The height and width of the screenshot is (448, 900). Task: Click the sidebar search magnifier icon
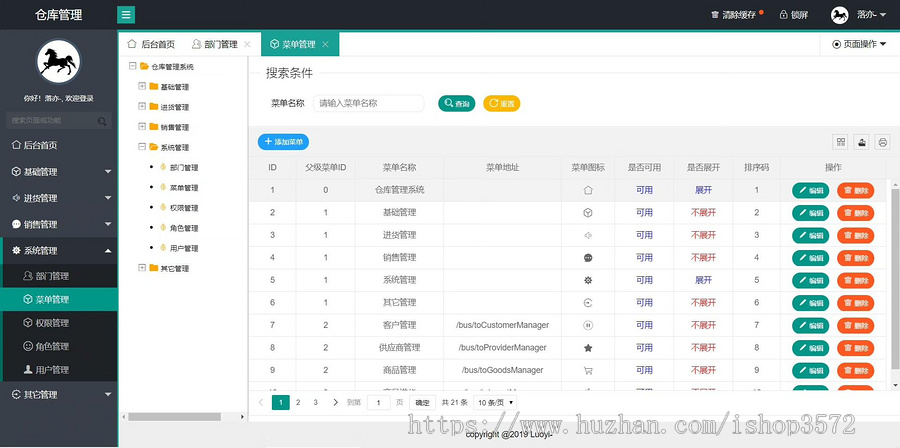[x=102, y=121]
